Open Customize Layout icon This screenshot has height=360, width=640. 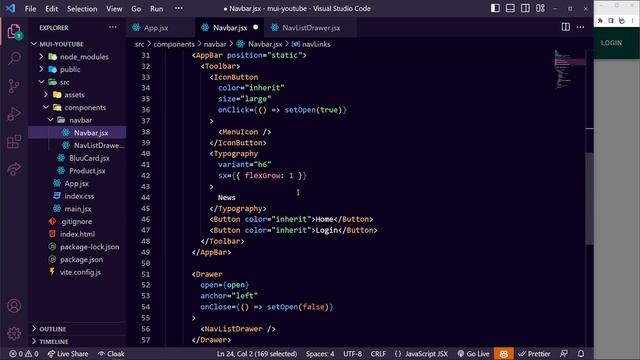tap(540, 8)
